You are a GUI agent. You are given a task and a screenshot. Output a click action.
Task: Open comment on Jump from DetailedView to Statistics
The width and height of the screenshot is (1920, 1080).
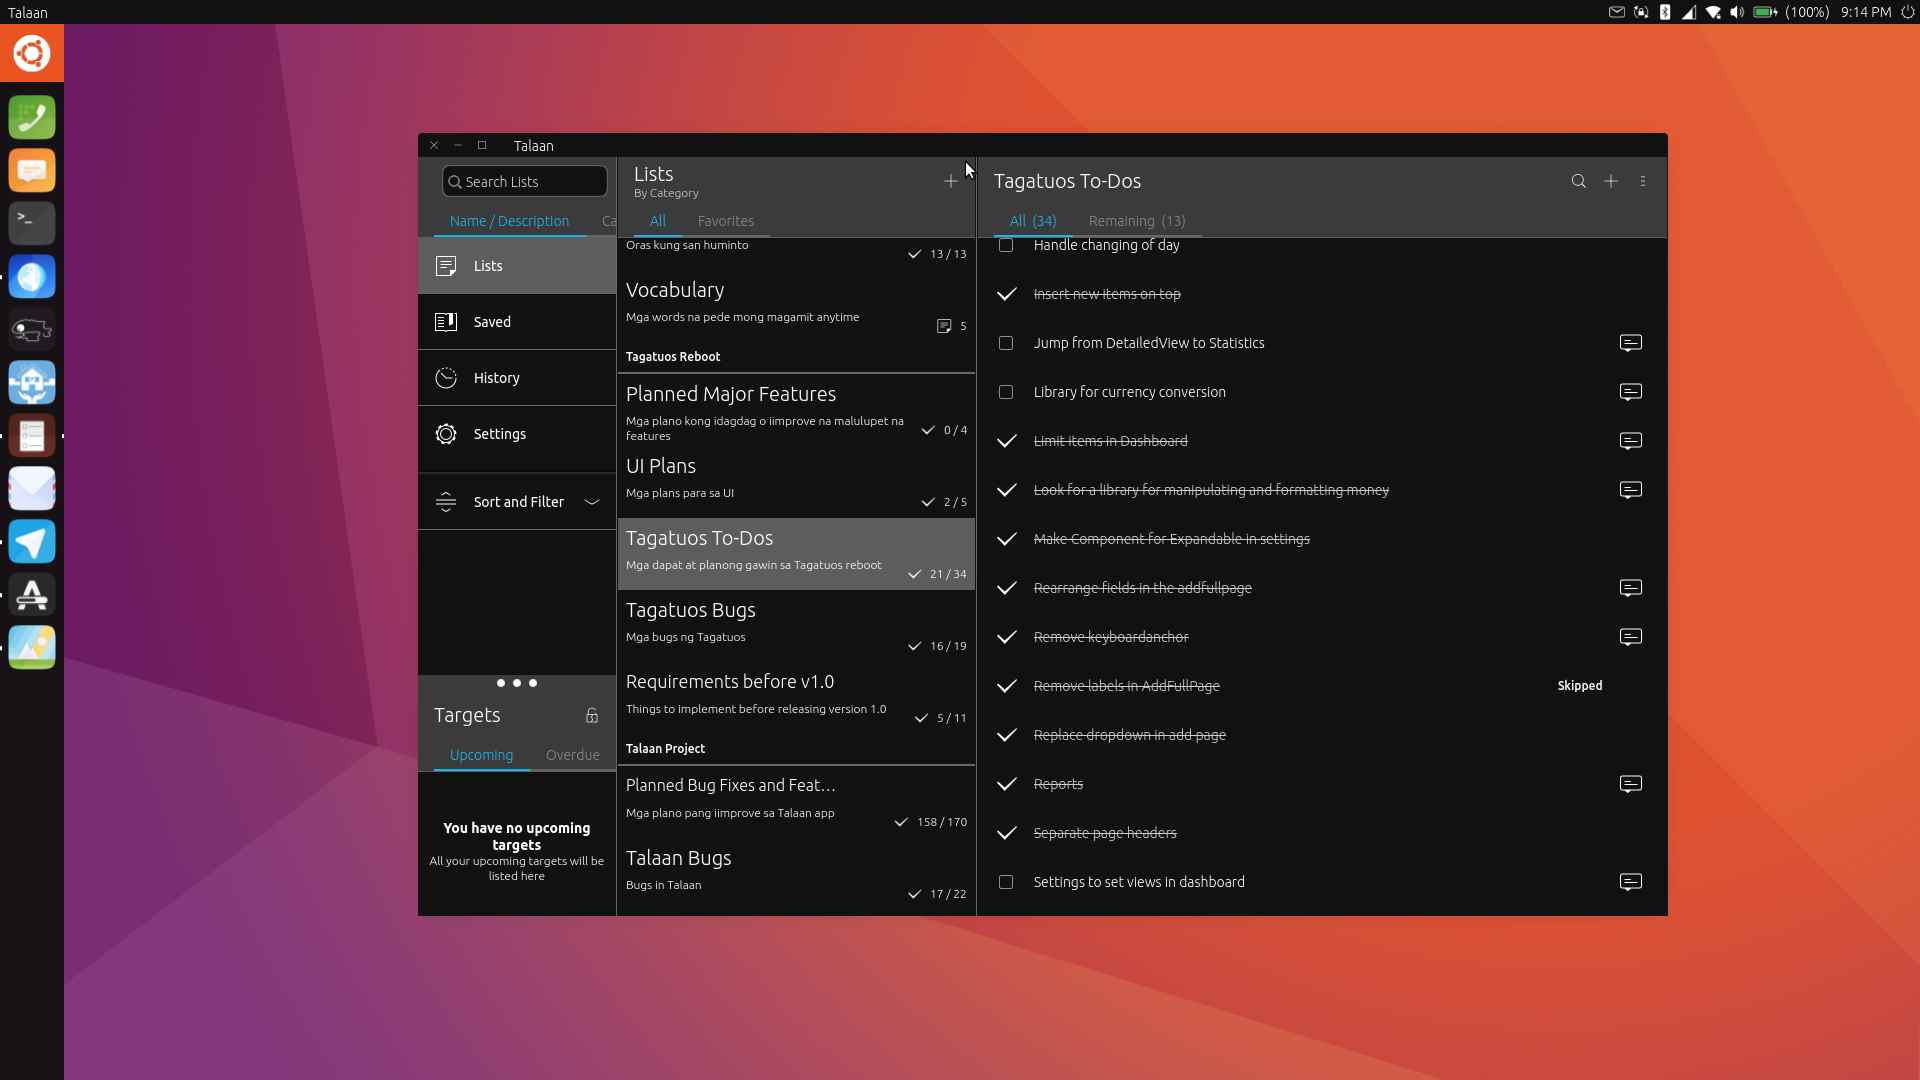point(1630,343)
